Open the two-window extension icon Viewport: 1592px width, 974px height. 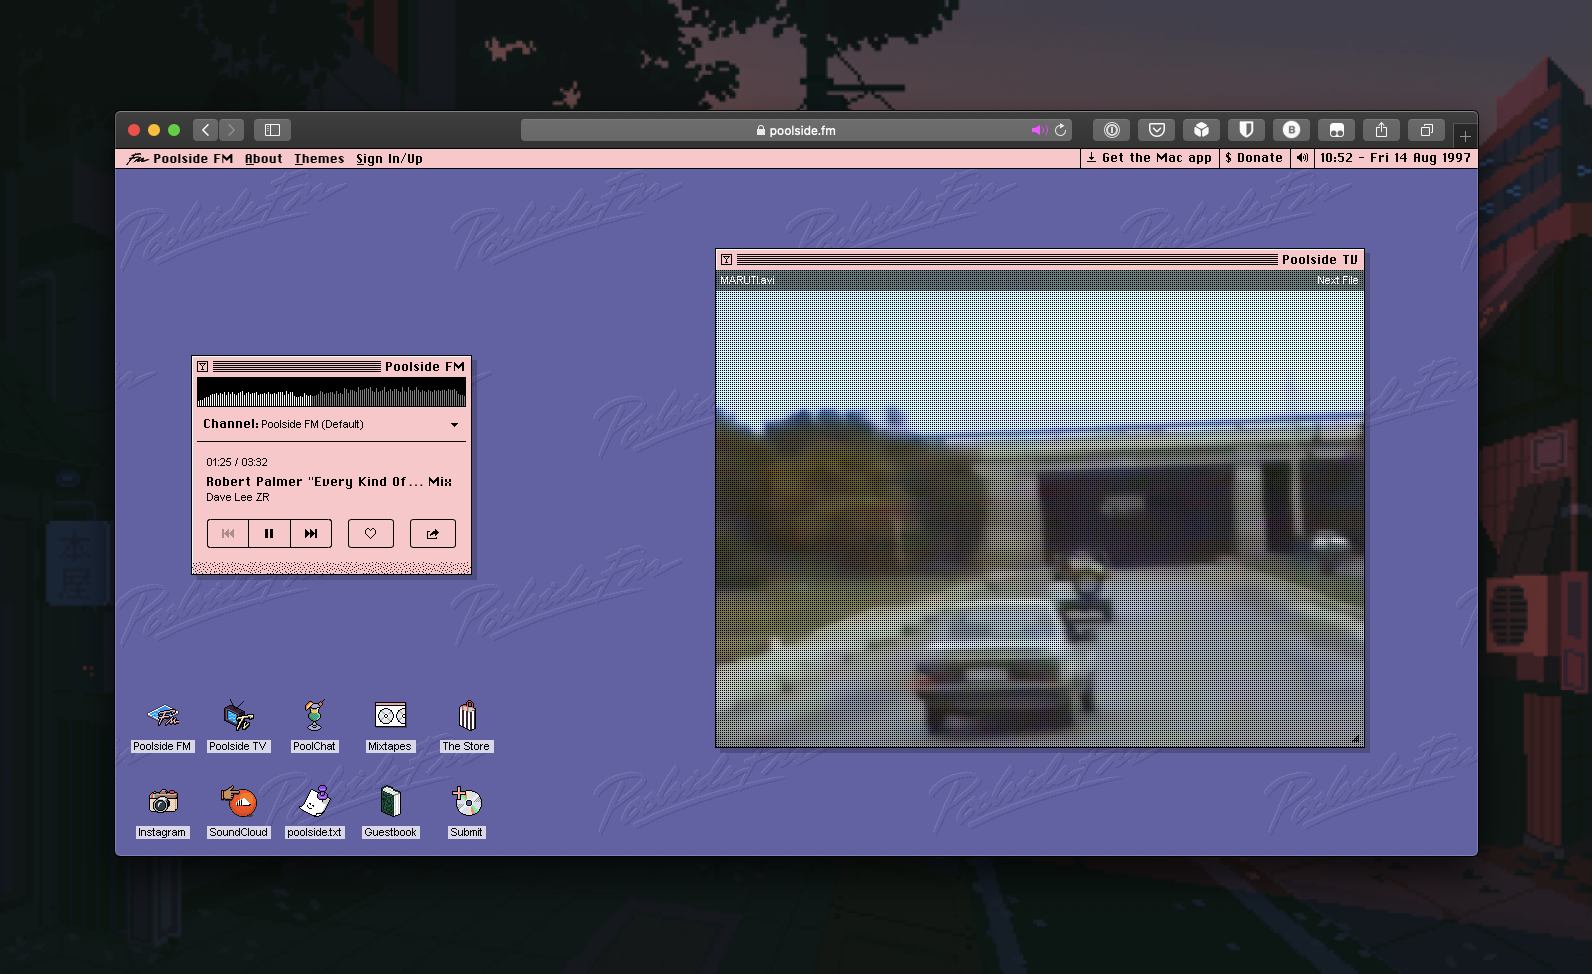click(1336, 130)
